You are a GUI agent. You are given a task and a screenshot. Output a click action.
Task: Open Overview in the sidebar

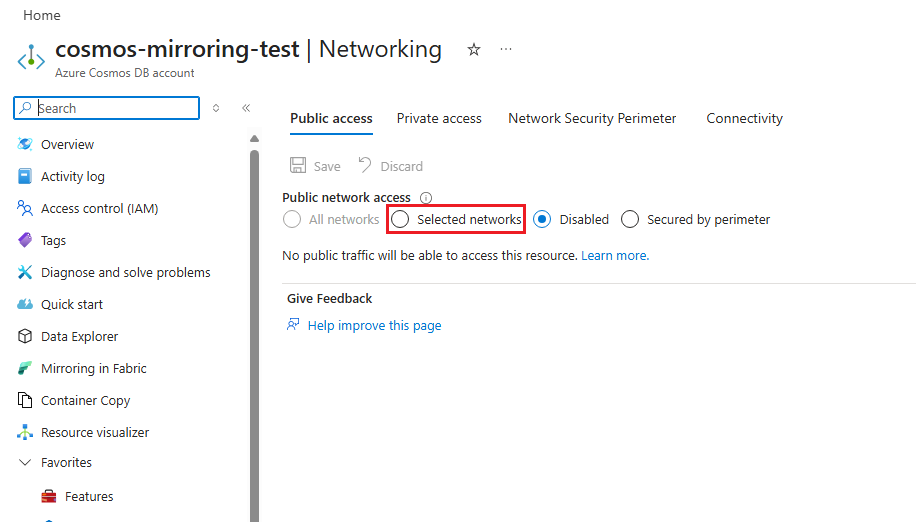tap(67, 144)
